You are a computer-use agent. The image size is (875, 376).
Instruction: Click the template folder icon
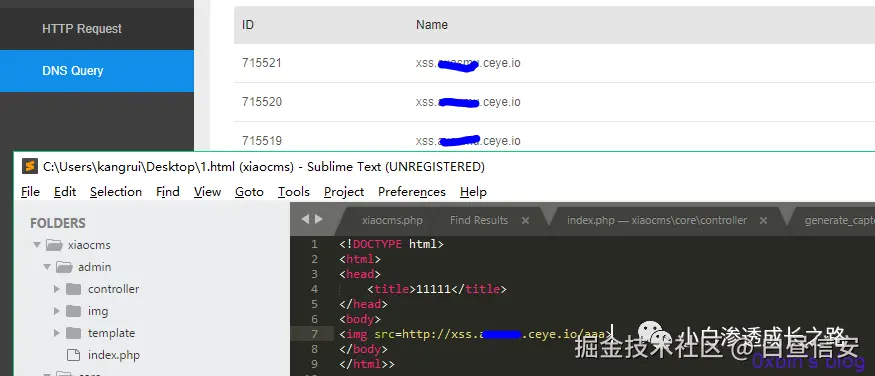73,333
